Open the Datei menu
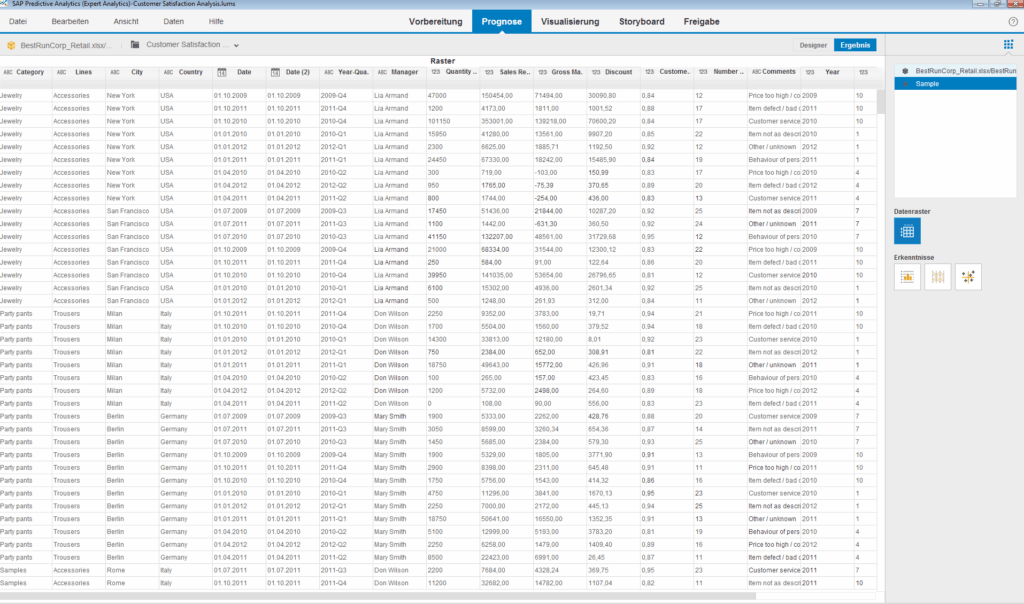 pyautogui.click(x=18, y=21)
